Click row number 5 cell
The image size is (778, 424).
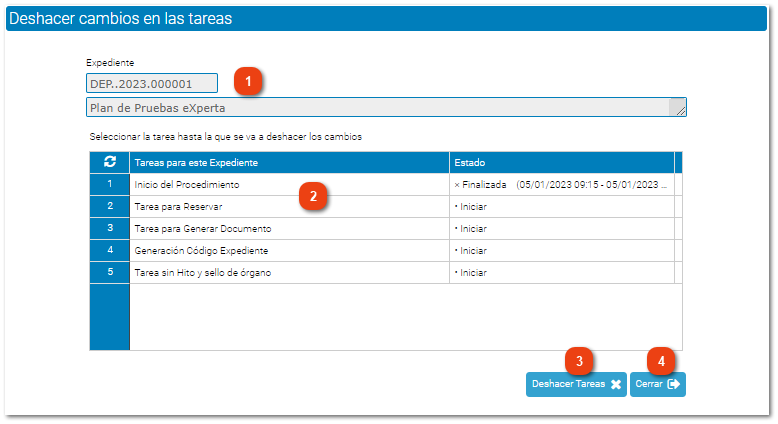pyautogui.click(x=110, y=272)
